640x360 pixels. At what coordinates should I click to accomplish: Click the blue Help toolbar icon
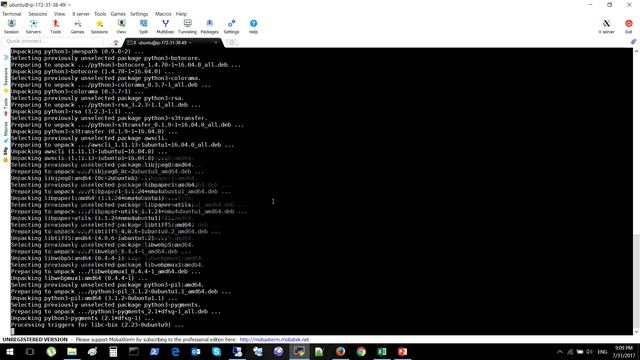(x=253, y=26)
